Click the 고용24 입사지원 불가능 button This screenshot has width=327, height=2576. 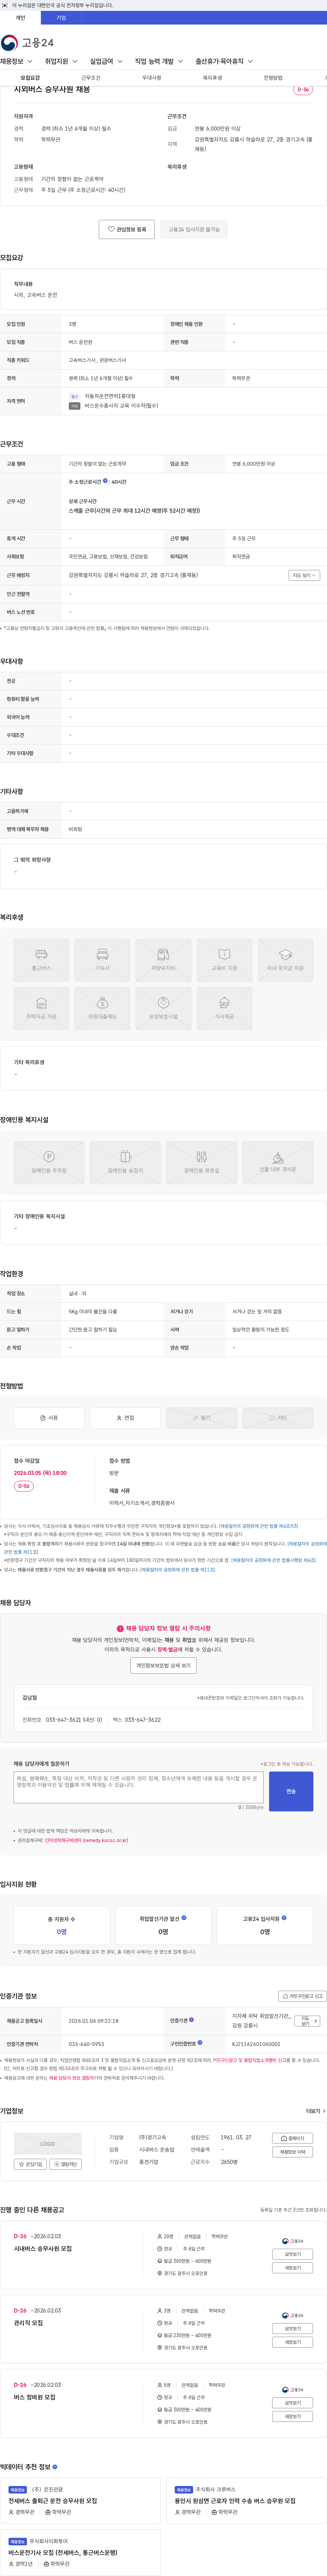(194, 229)
